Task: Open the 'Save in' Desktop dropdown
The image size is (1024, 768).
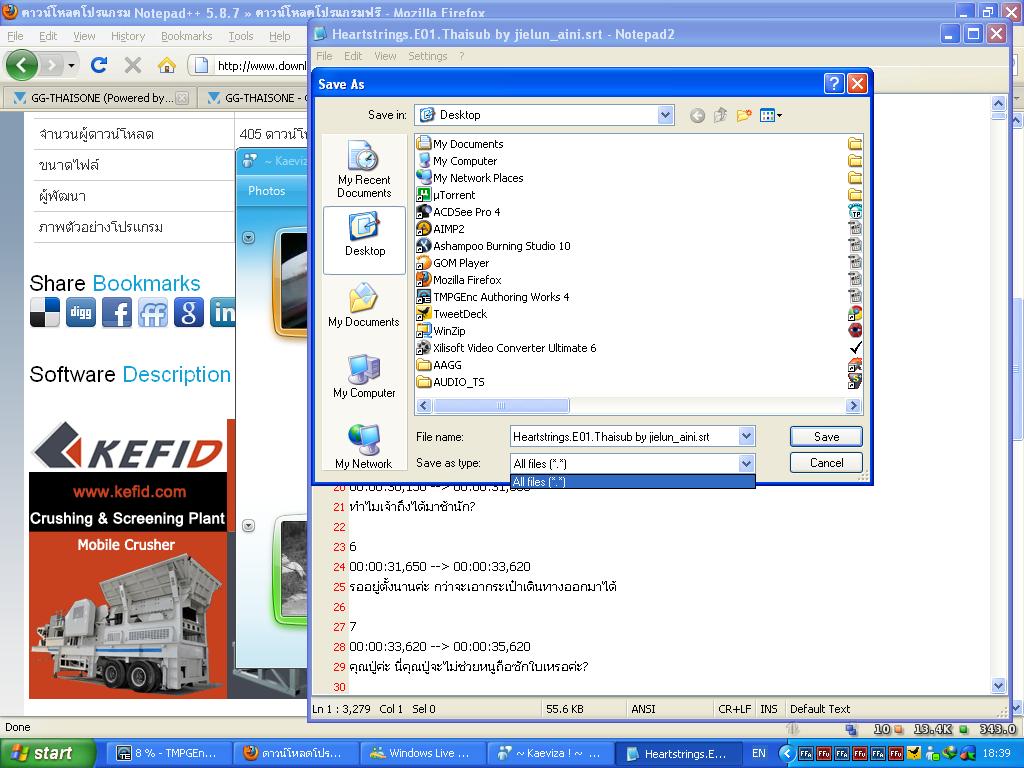Action: pyautogui.click(x=665, y=115)
